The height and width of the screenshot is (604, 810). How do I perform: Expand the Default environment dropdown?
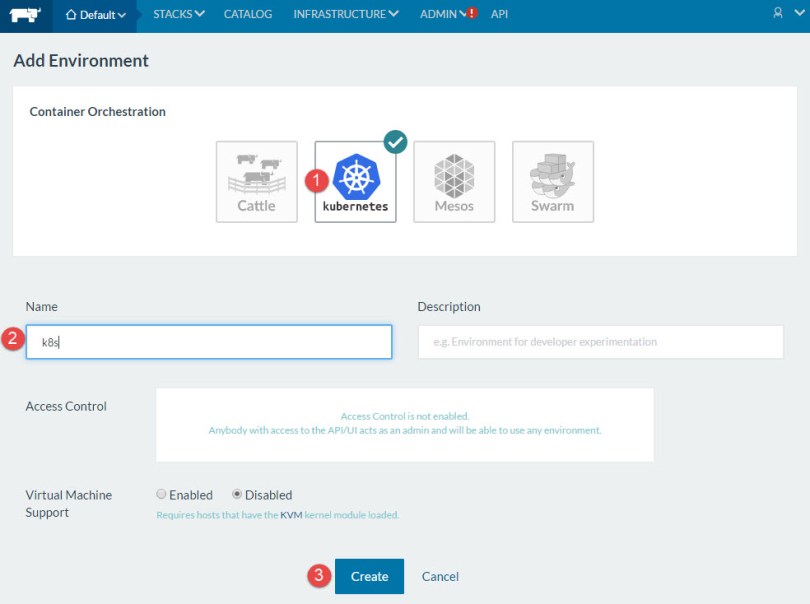[x=96, y=15]
